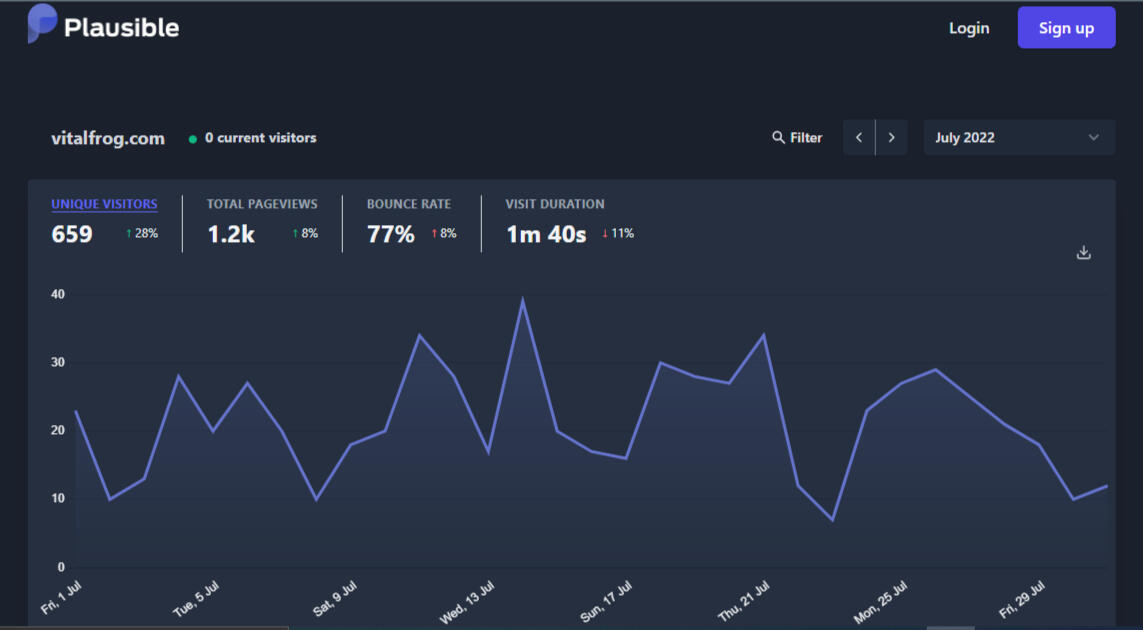Image resolution: width=1143 pixels, height=630 pixels.
Task: Click the horizontal scrollbar at page bottom
Action: tap(950, 627)
